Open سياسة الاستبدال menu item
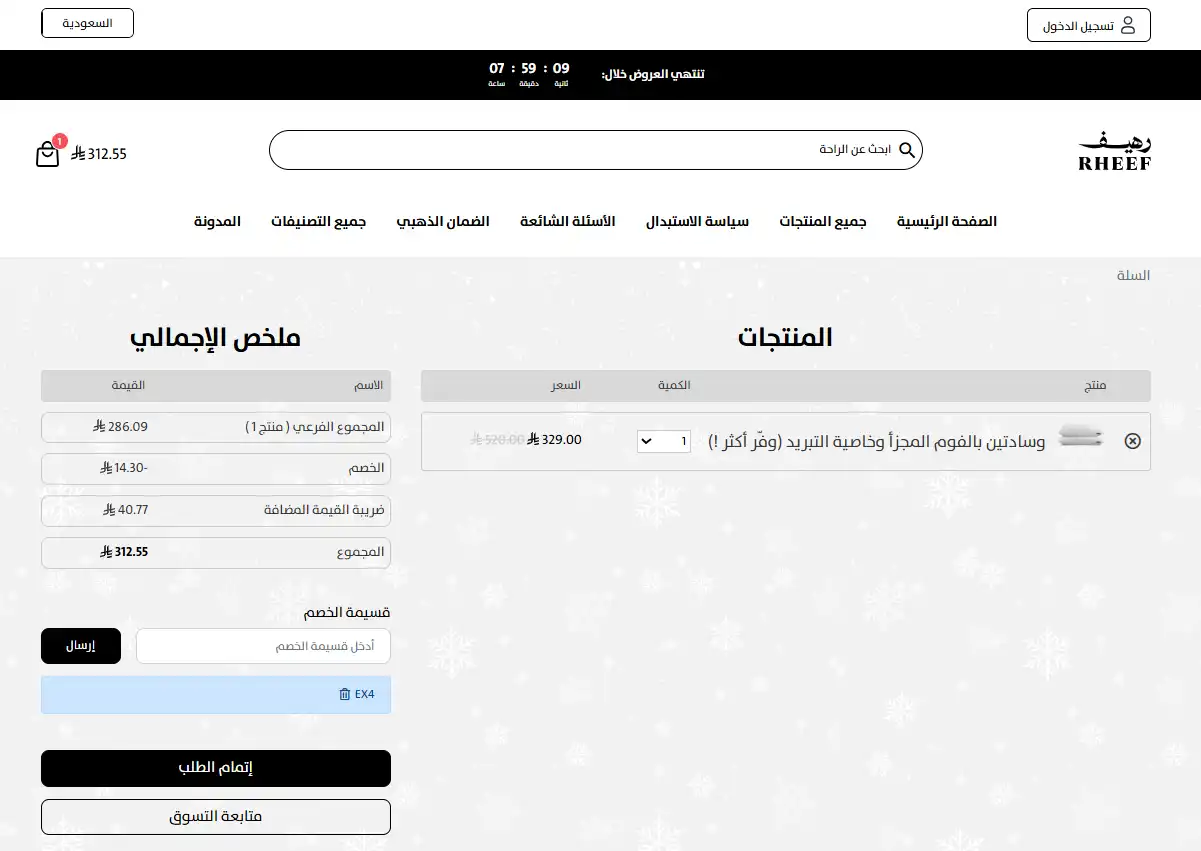Screen dimensions: 1201x851 coord(697,221)
